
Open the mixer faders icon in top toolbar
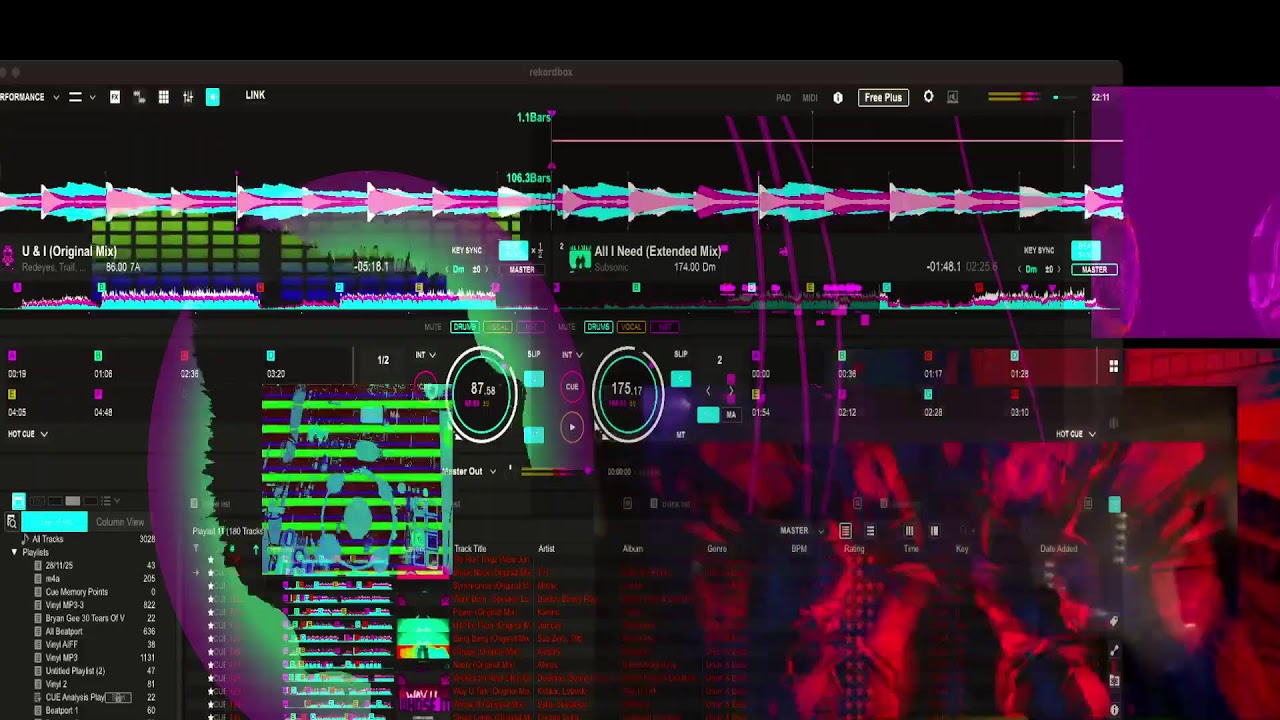188,97
